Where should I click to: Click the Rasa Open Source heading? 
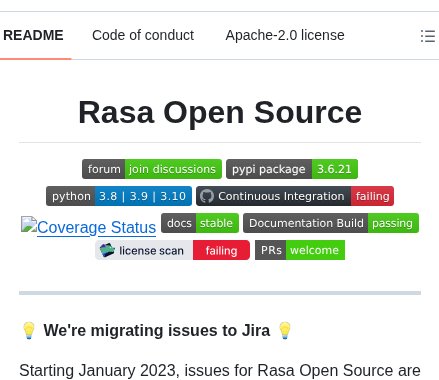[220, 113]
